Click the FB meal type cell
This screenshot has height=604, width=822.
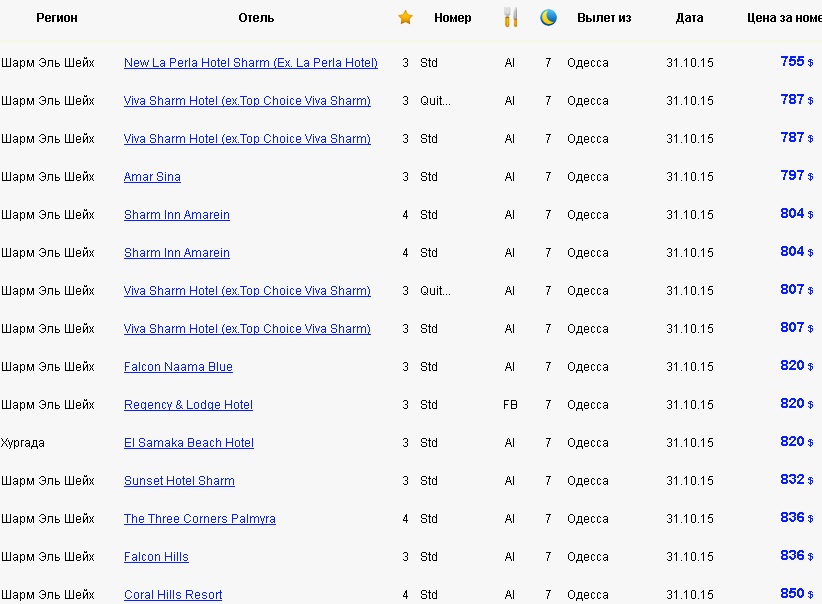pos(510,405)
